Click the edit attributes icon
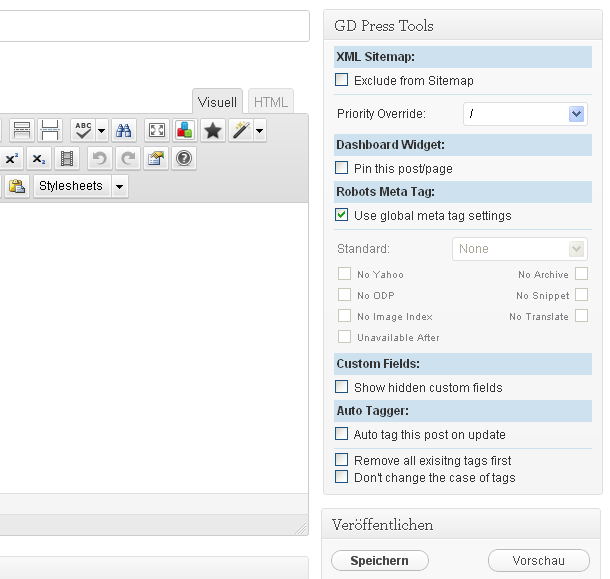This screenshot has width=610, height=579. coord(156,158)
